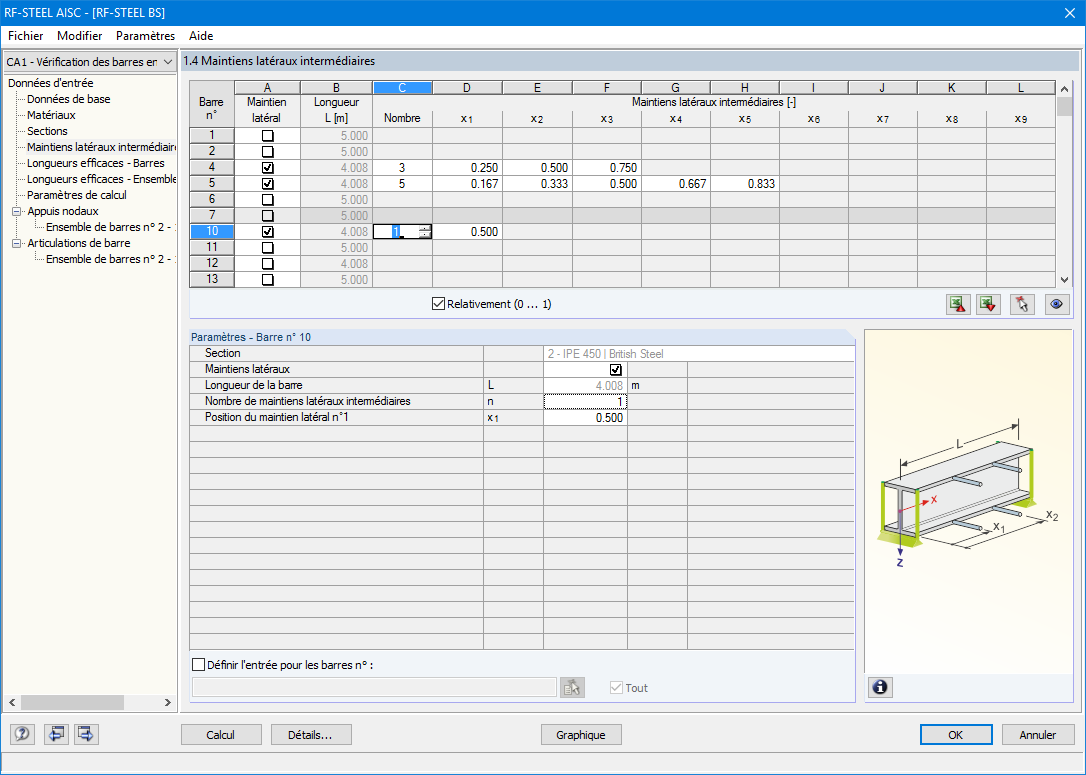The width and height of the screenshot is (1086, 775).
Task: Select the x3 cell 0.500 of member 5
Action: click(607, 184)
